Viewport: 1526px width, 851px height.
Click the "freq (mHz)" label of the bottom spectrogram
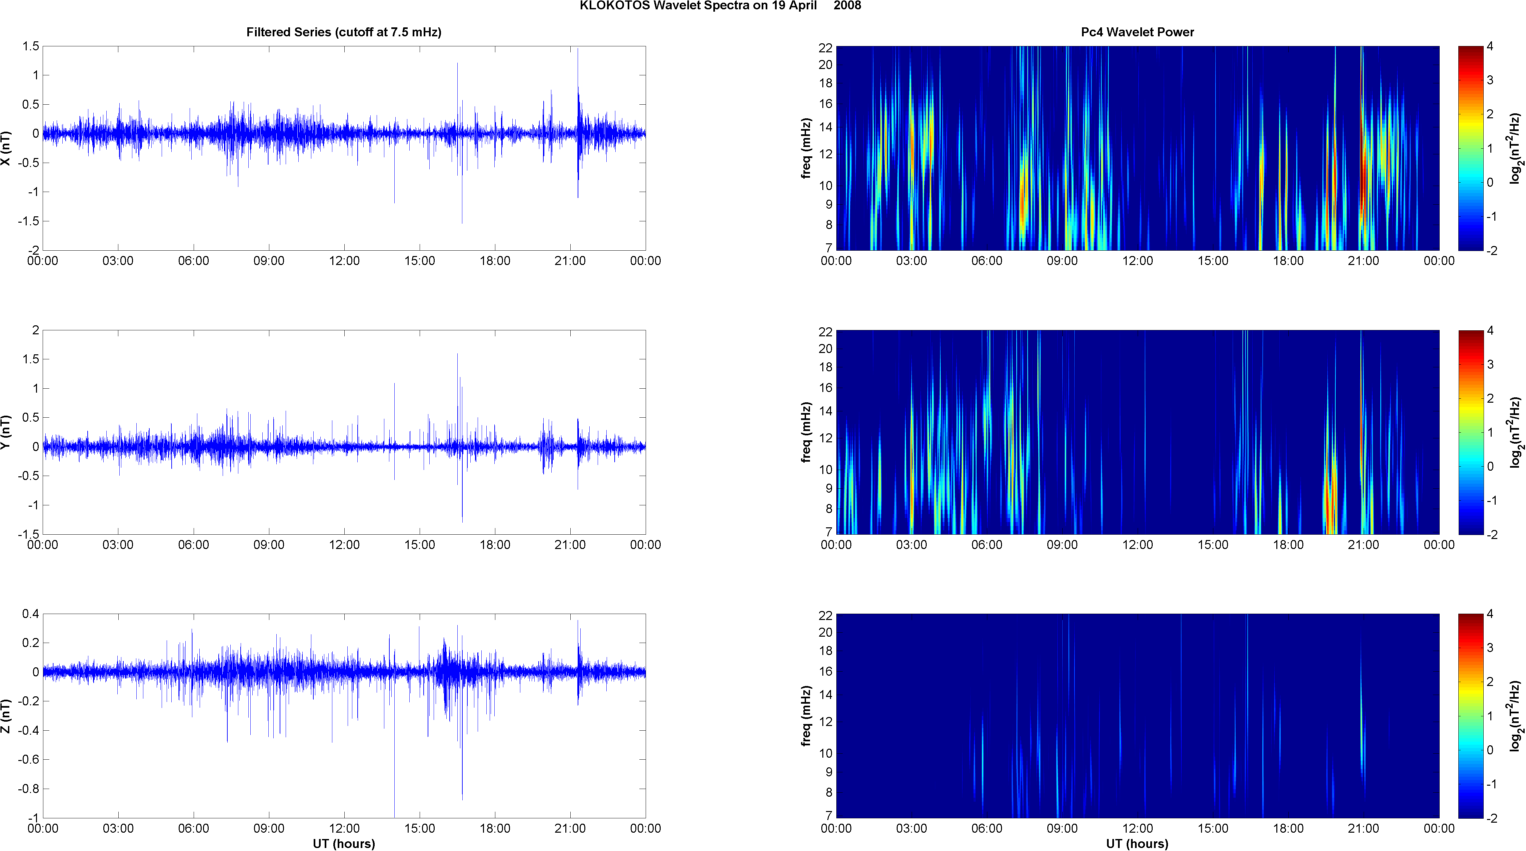click(x=806, y=716)
